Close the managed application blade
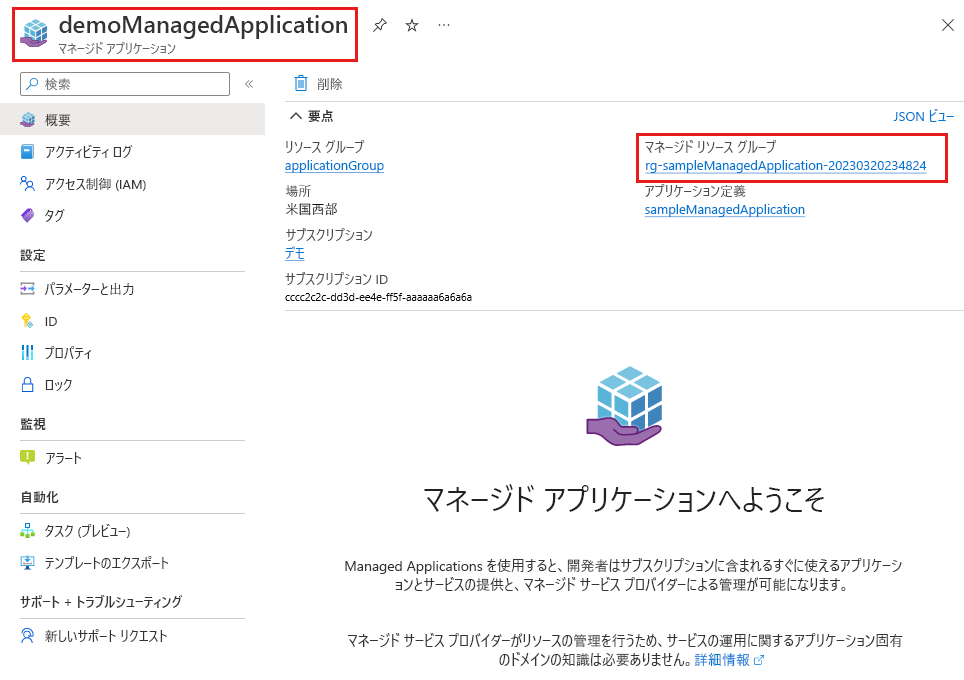The height and width of the screenshot is (680, 964). 948,25
